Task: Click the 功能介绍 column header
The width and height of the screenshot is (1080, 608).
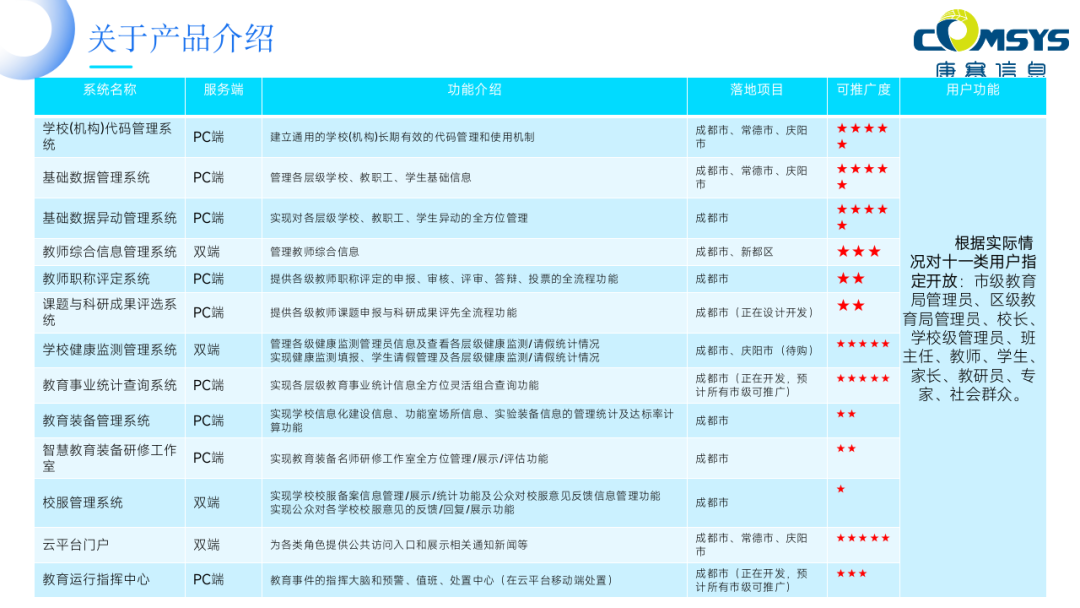Action: [x=474, y=90]
